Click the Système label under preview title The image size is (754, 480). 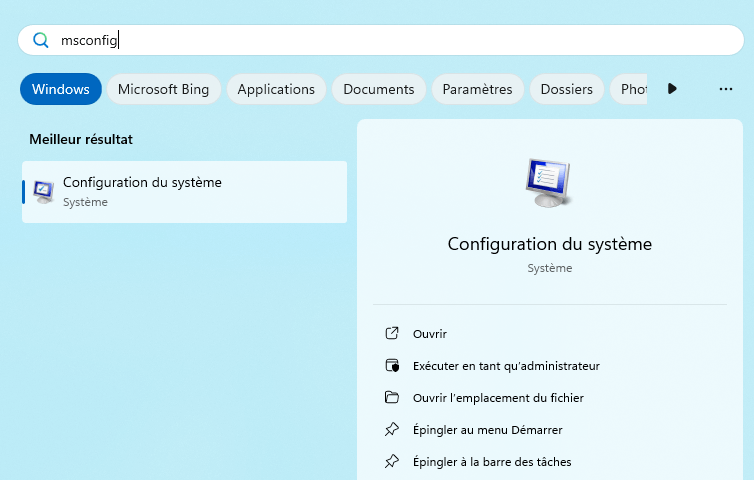(x=550, y=268)
